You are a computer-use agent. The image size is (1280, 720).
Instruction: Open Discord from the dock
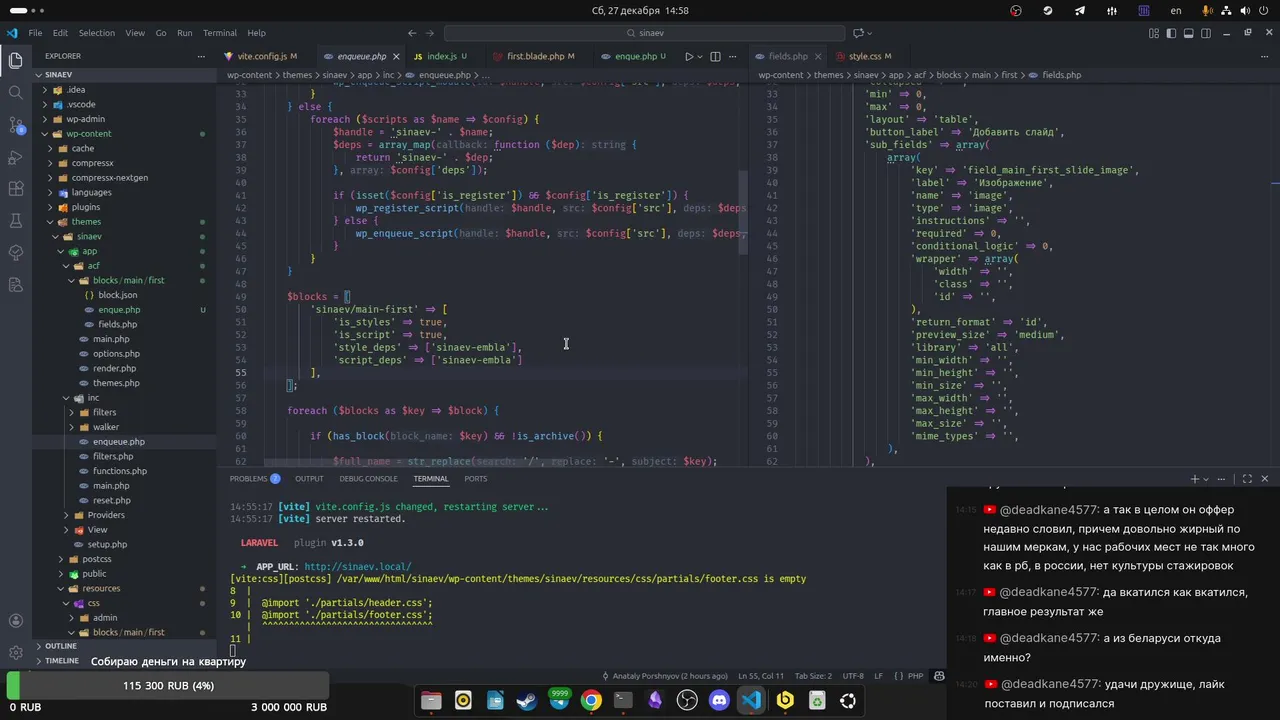(719, 700)
